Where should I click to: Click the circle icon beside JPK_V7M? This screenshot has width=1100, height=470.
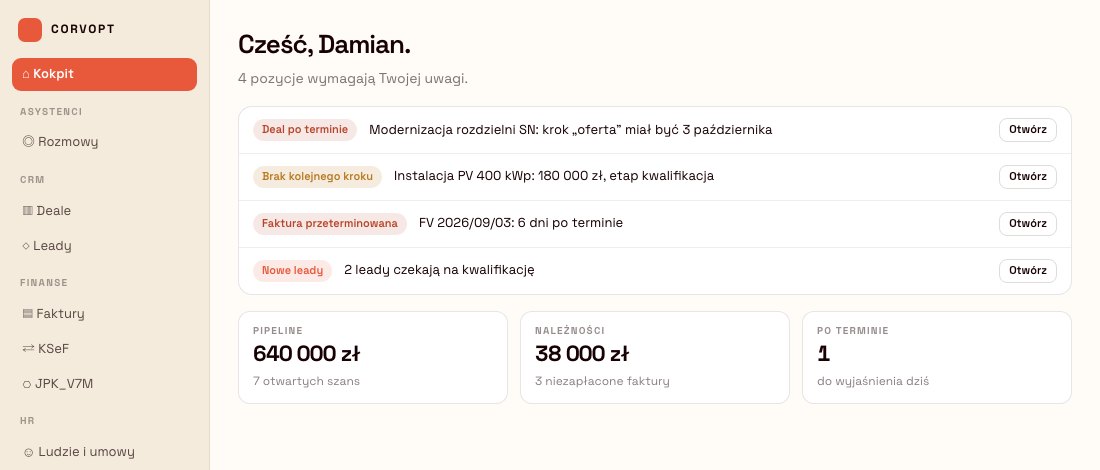click(27, 384)
